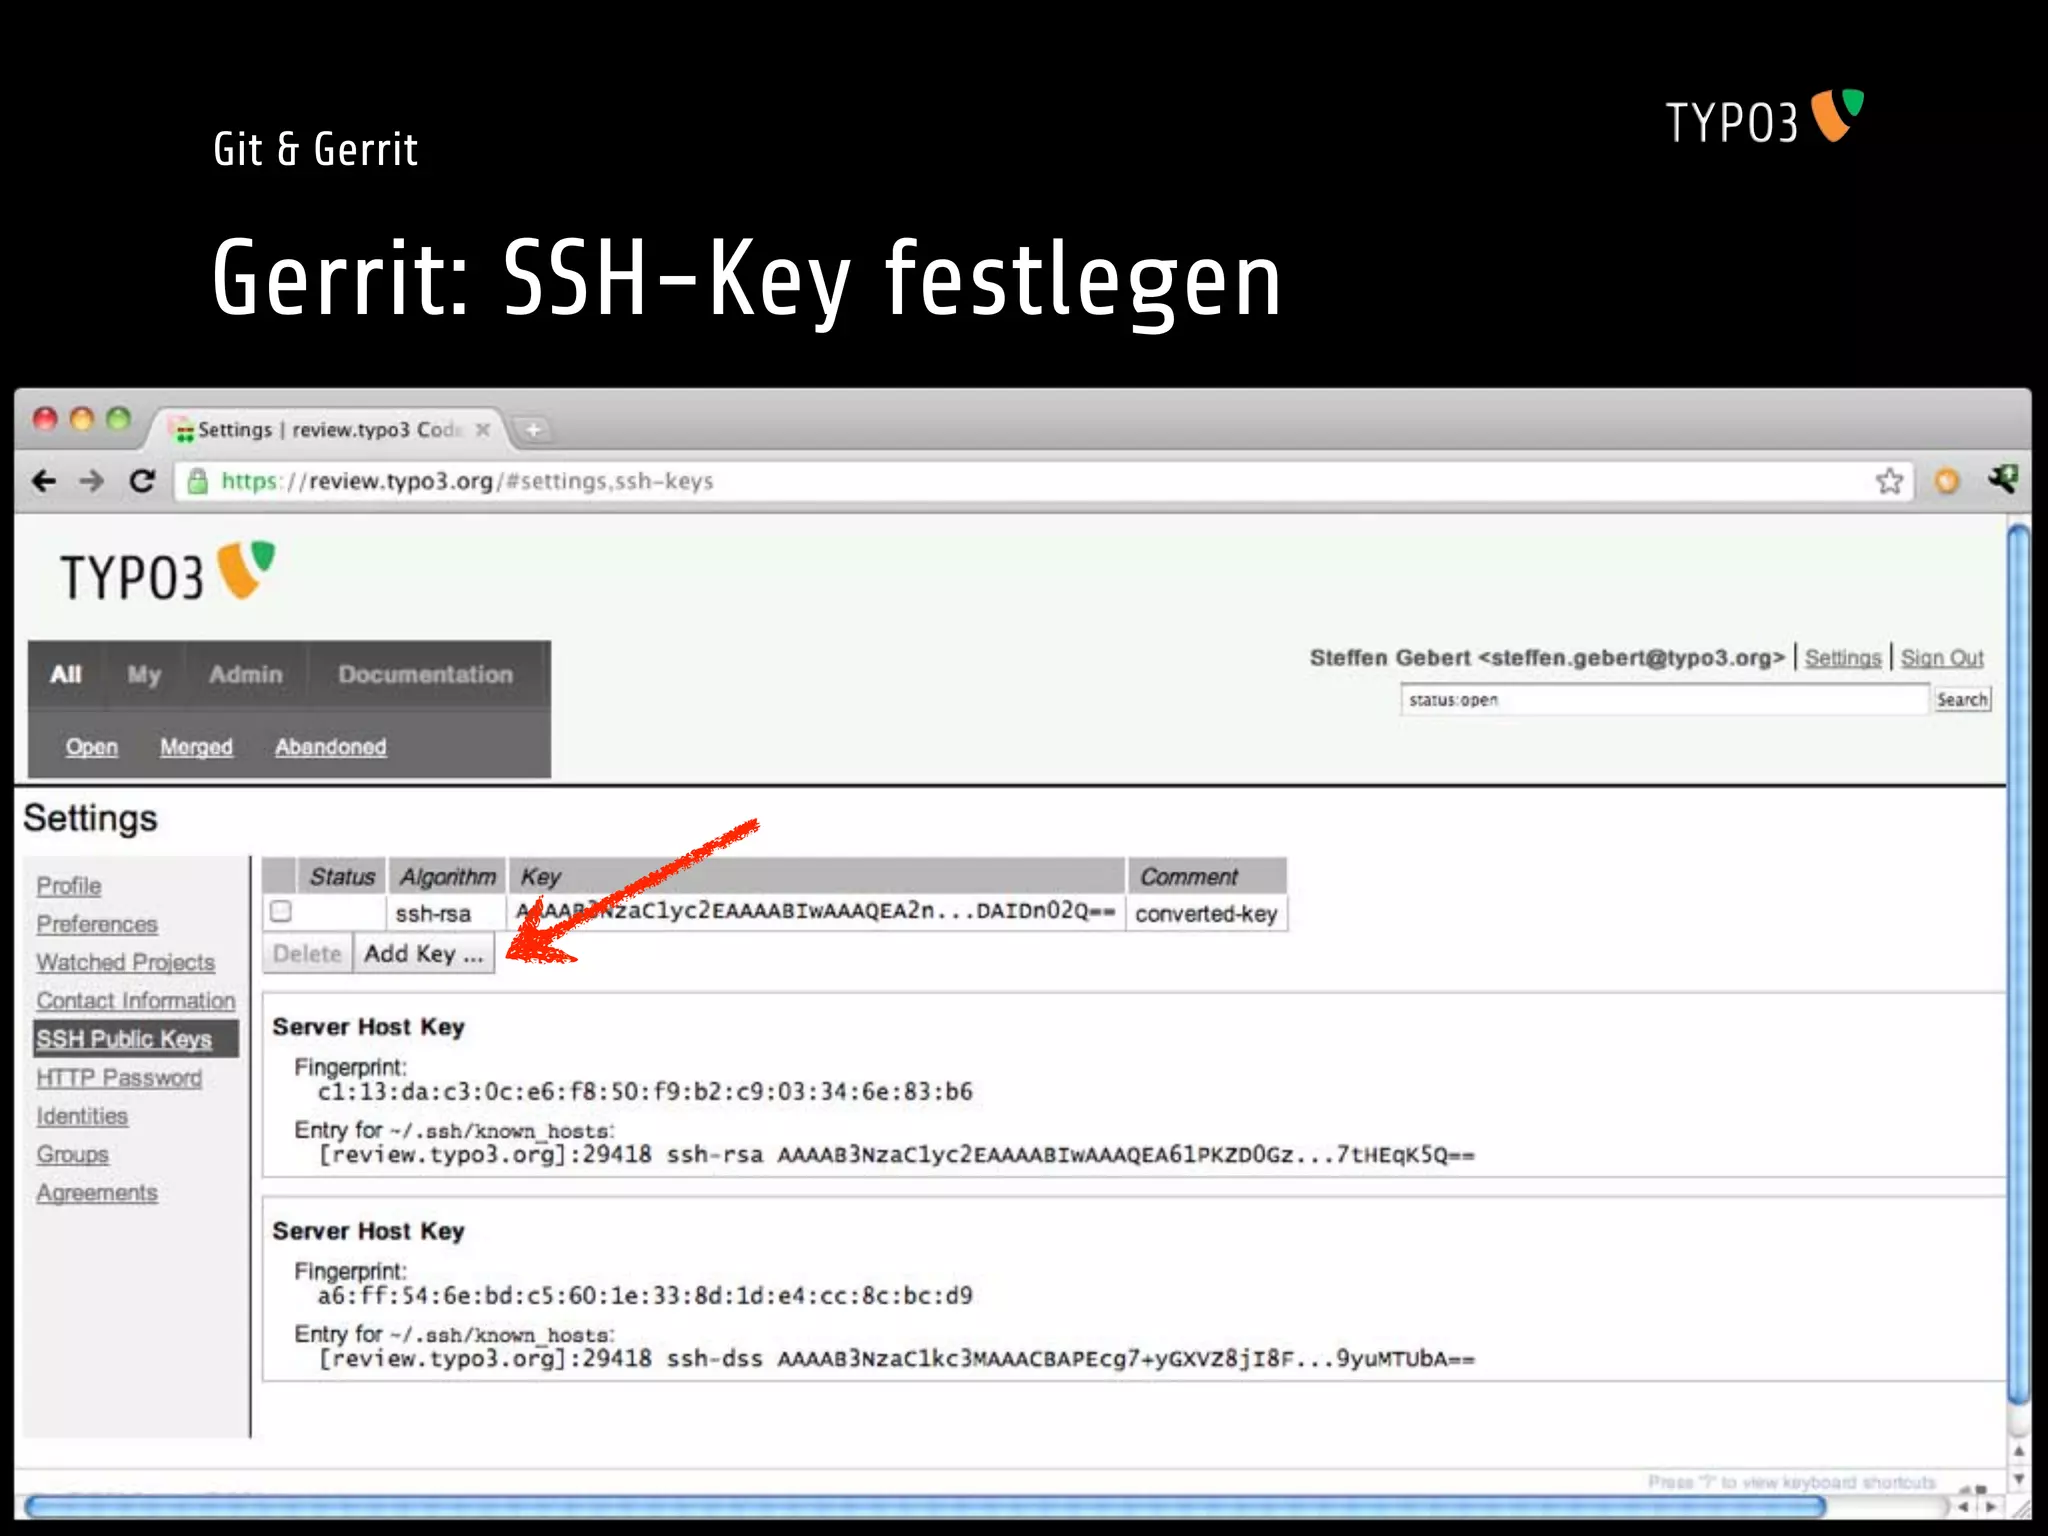Click the Sign Out link
Viewport: 2048px width, 1536px height.
point(1942,658)
